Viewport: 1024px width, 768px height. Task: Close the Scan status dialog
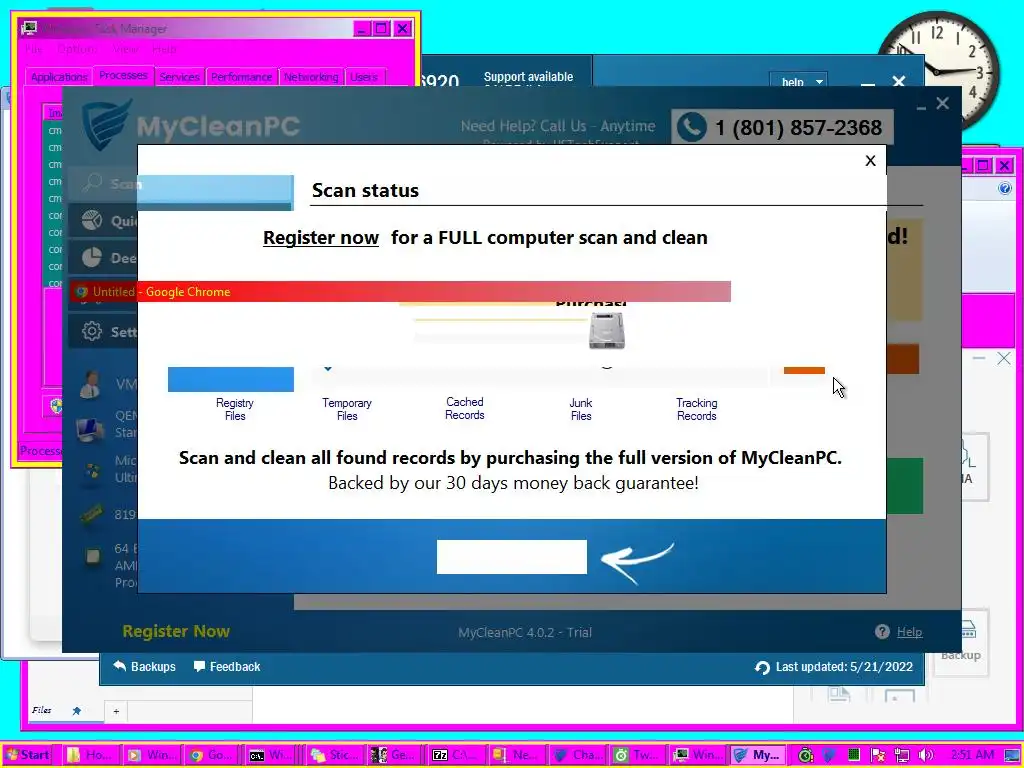pyautogui.click(x=870, y=161)
